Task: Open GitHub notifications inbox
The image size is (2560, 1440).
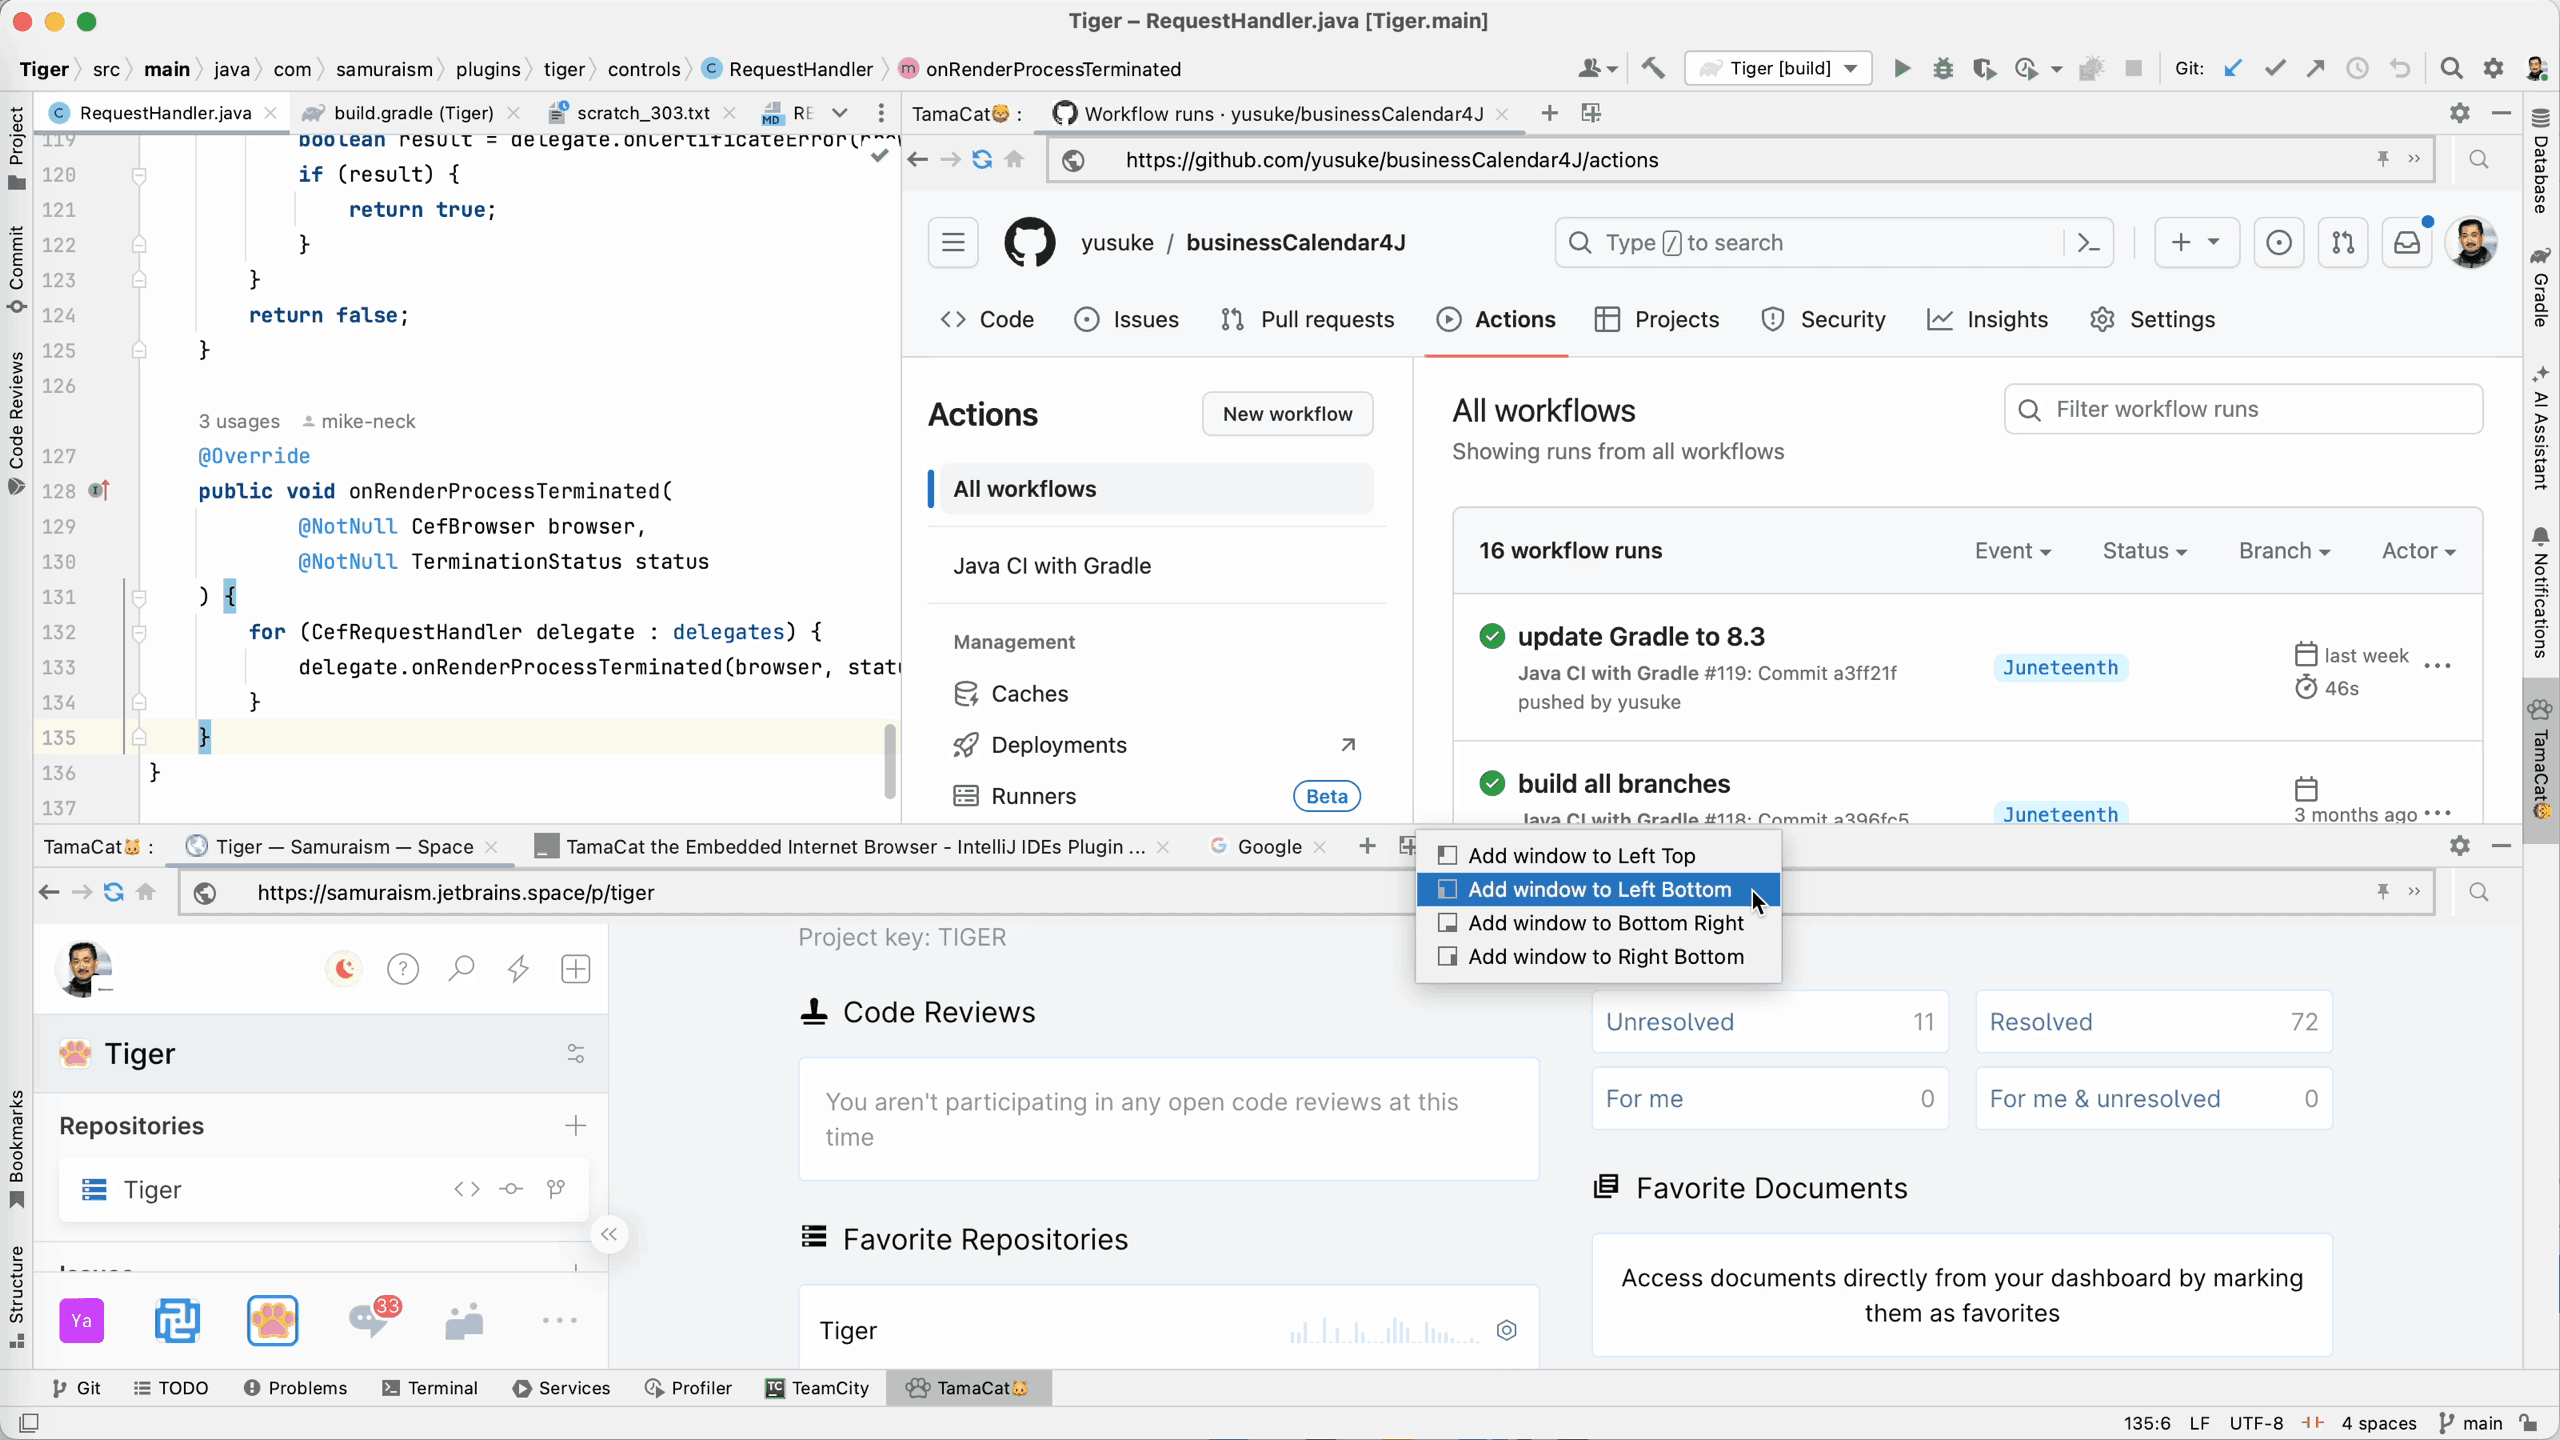Action: pyautogui.click(x=2407, y=243)
